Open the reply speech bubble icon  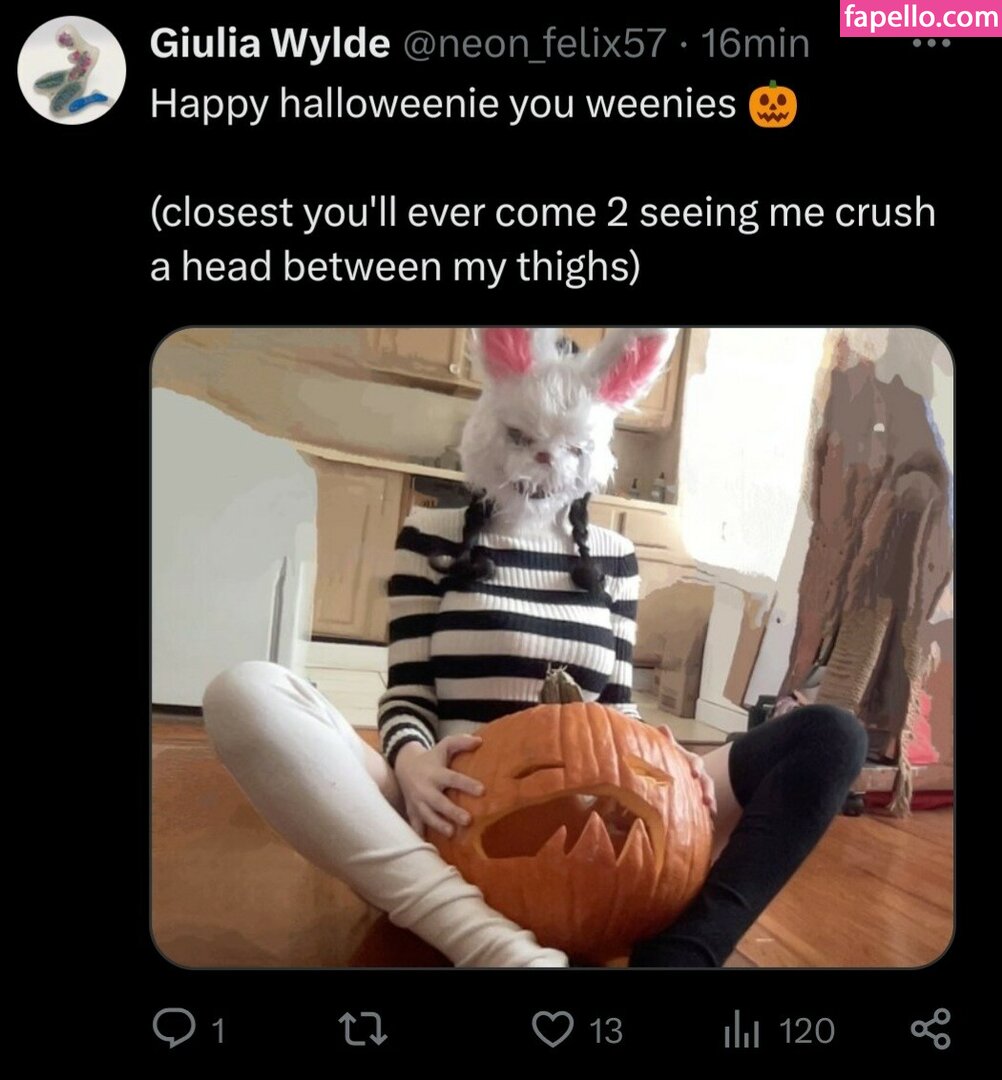point(174,1030)
